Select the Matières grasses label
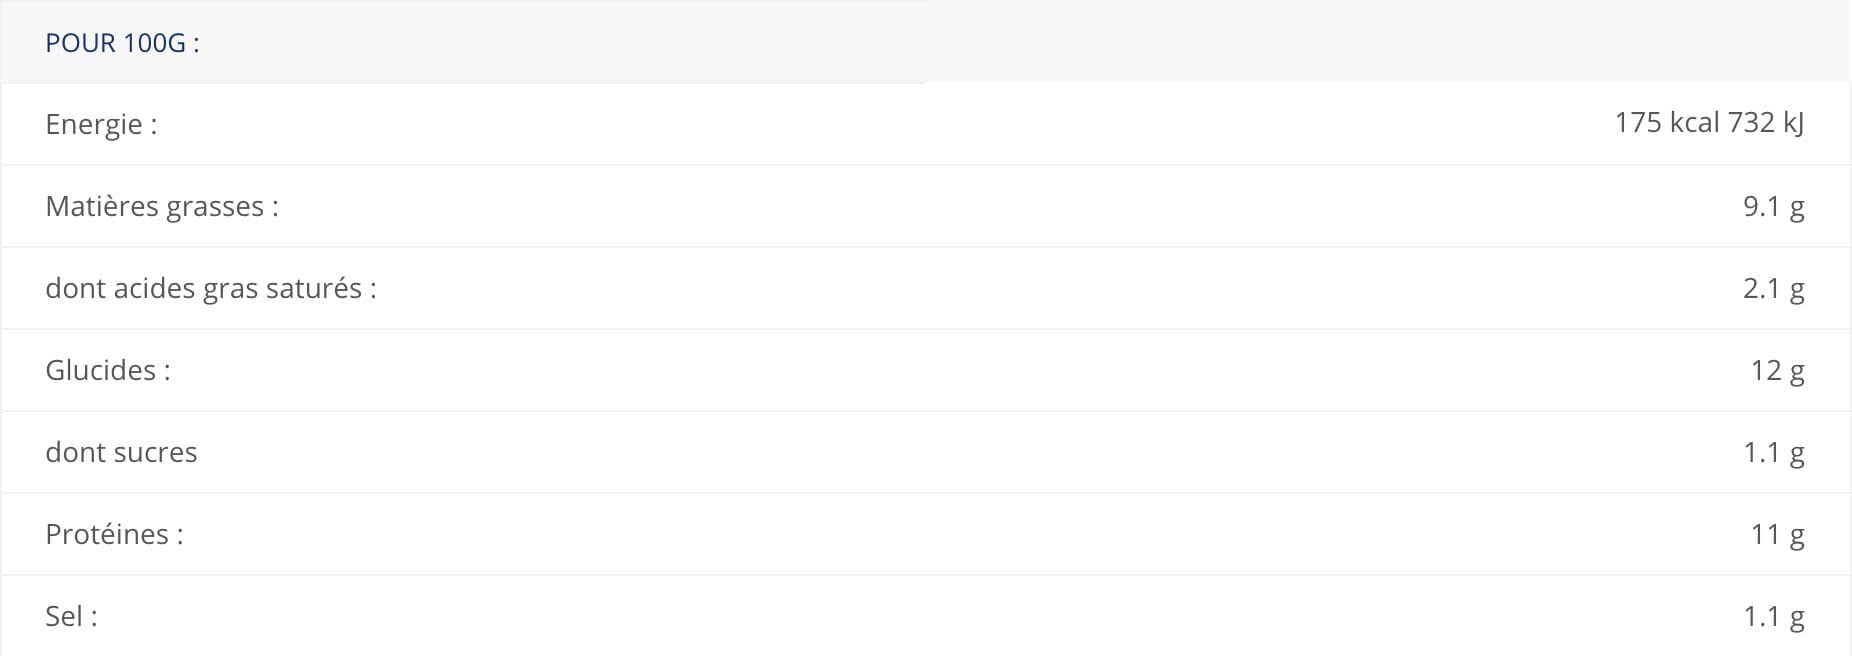 (162, 206)
